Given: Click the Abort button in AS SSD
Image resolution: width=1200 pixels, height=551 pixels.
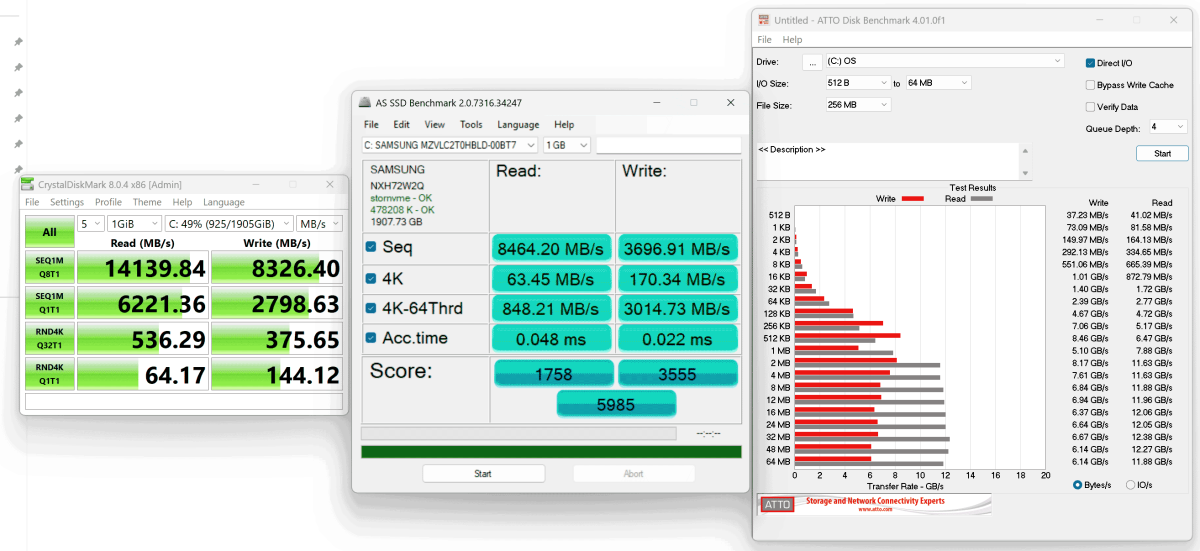Looking at the screenshot, I should (633, 474).
